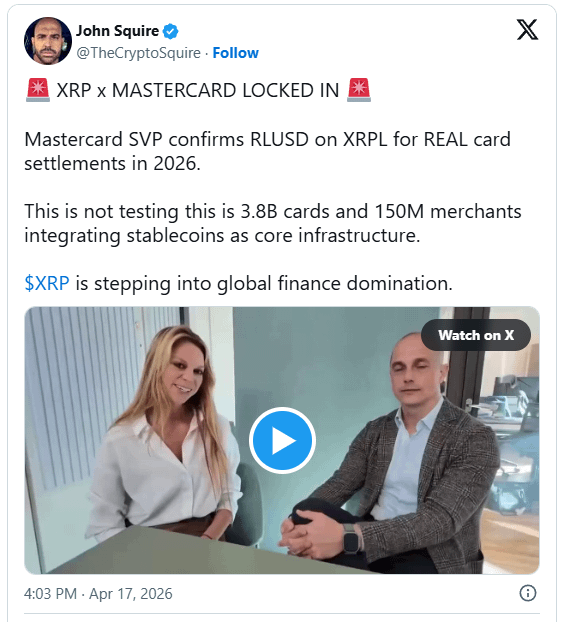
Task: Open John Squire's profile avatar
Action: click(x=48, y=41)
